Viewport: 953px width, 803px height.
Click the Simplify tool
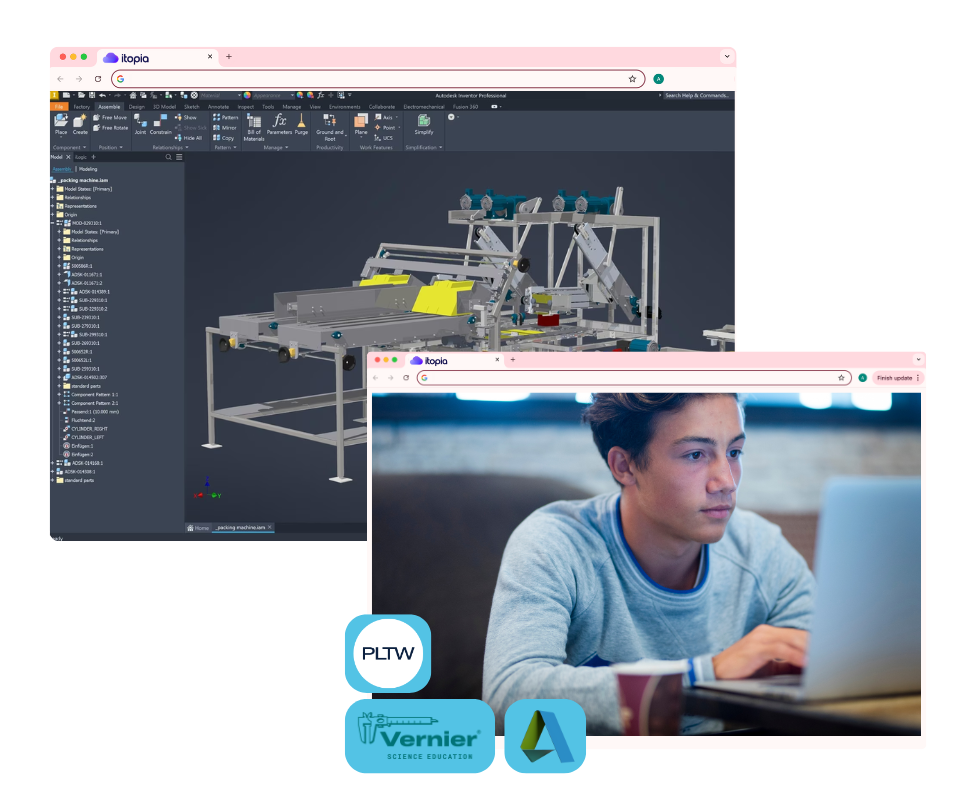coord(424,124)
